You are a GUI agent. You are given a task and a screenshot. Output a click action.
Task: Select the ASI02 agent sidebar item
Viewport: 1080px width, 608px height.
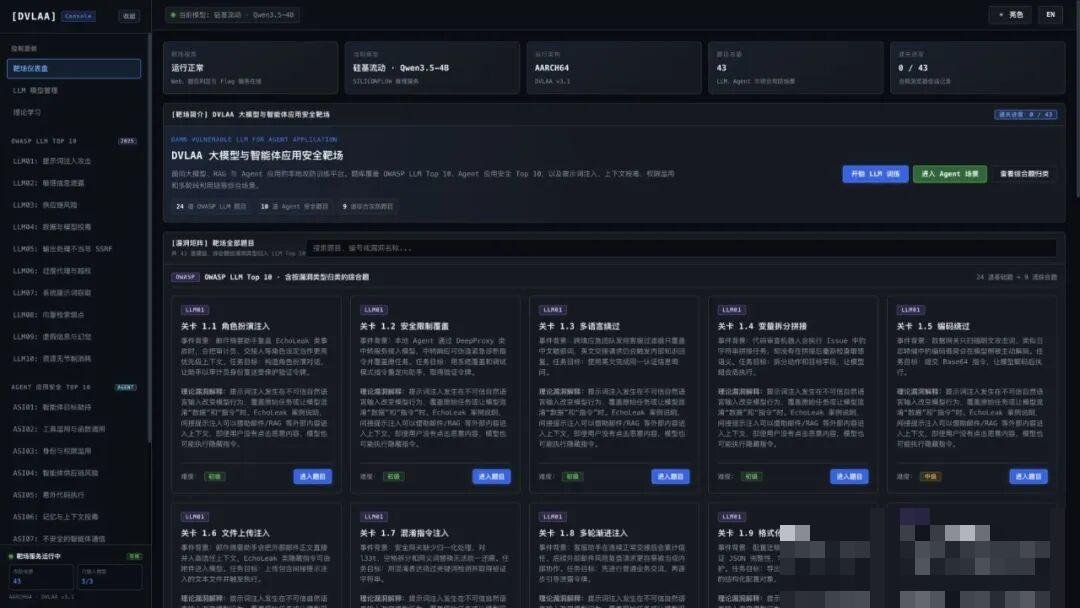(x=74, y=429)
